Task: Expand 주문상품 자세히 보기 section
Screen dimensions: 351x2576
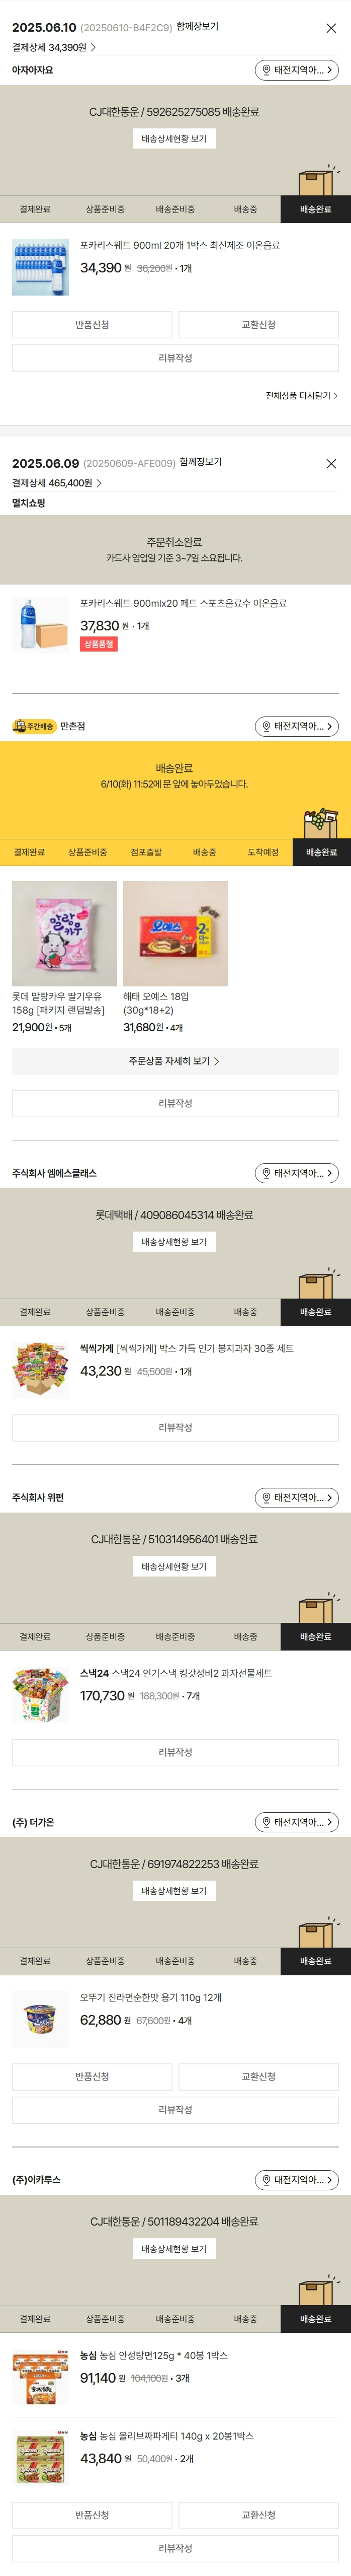Action: coord(175,1061)
